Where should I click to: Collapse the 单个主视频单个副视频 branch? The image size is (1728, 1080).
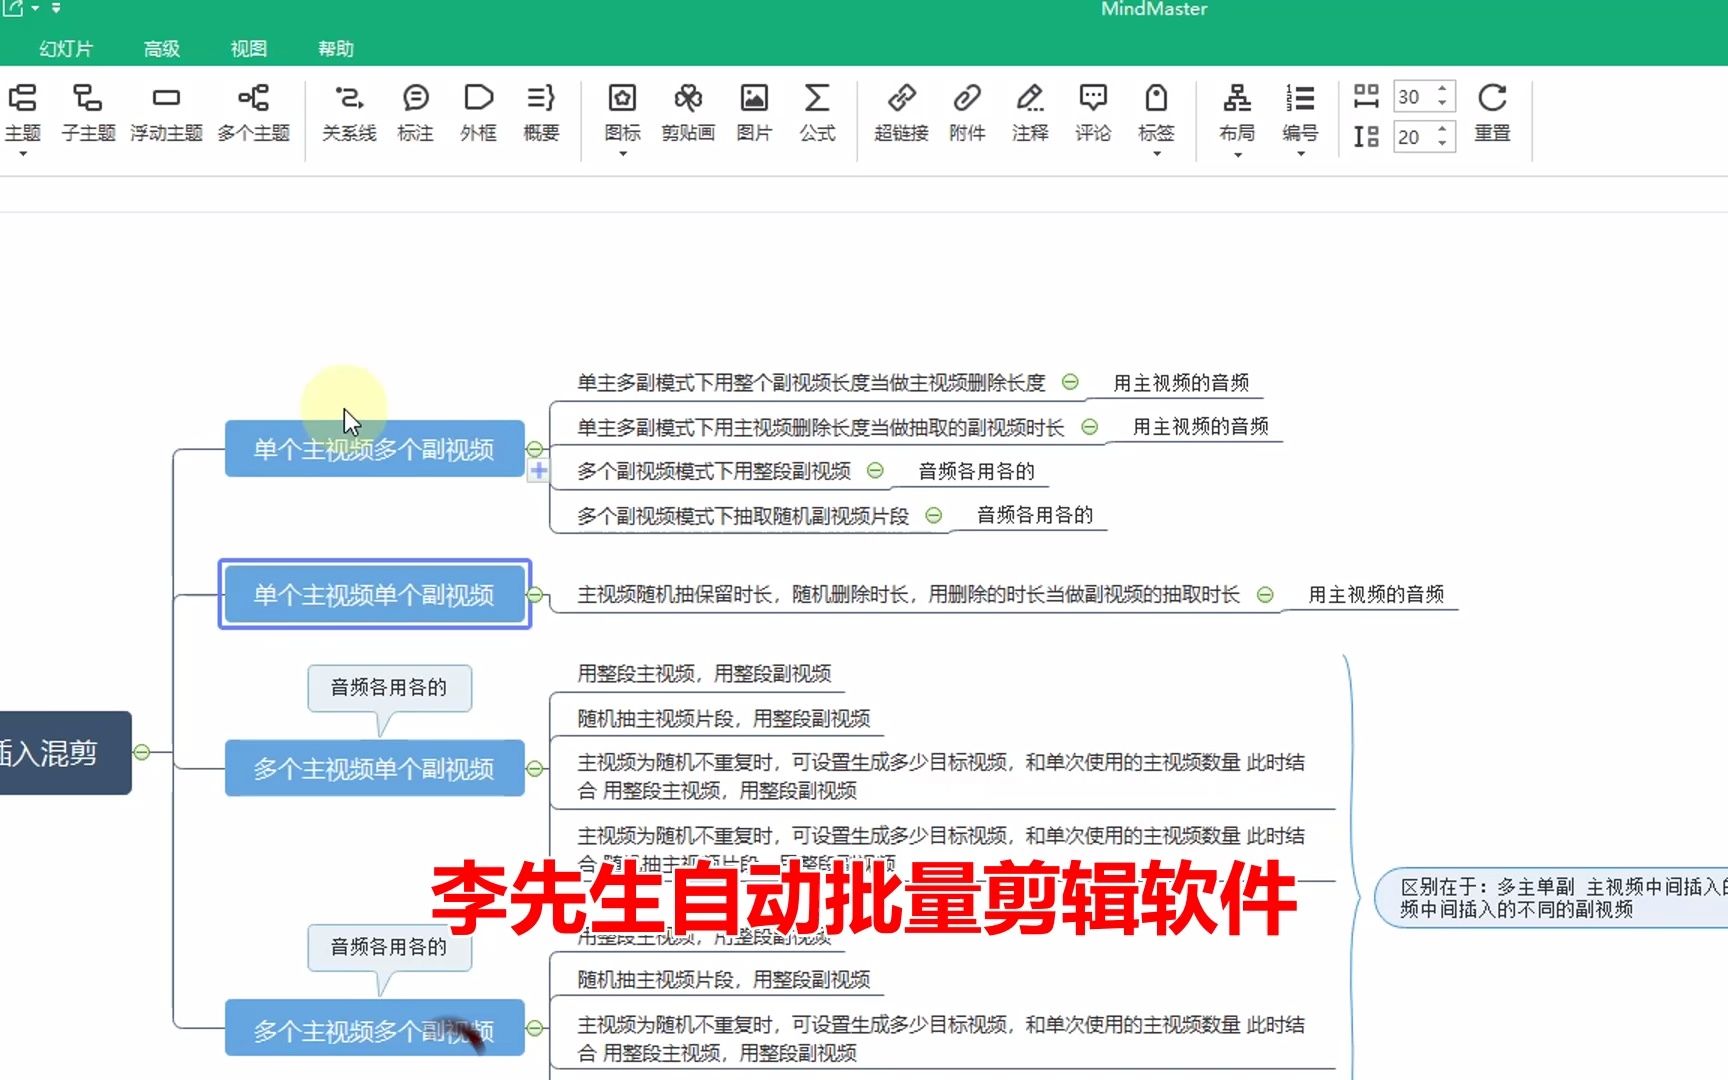[x=535, y=595]
